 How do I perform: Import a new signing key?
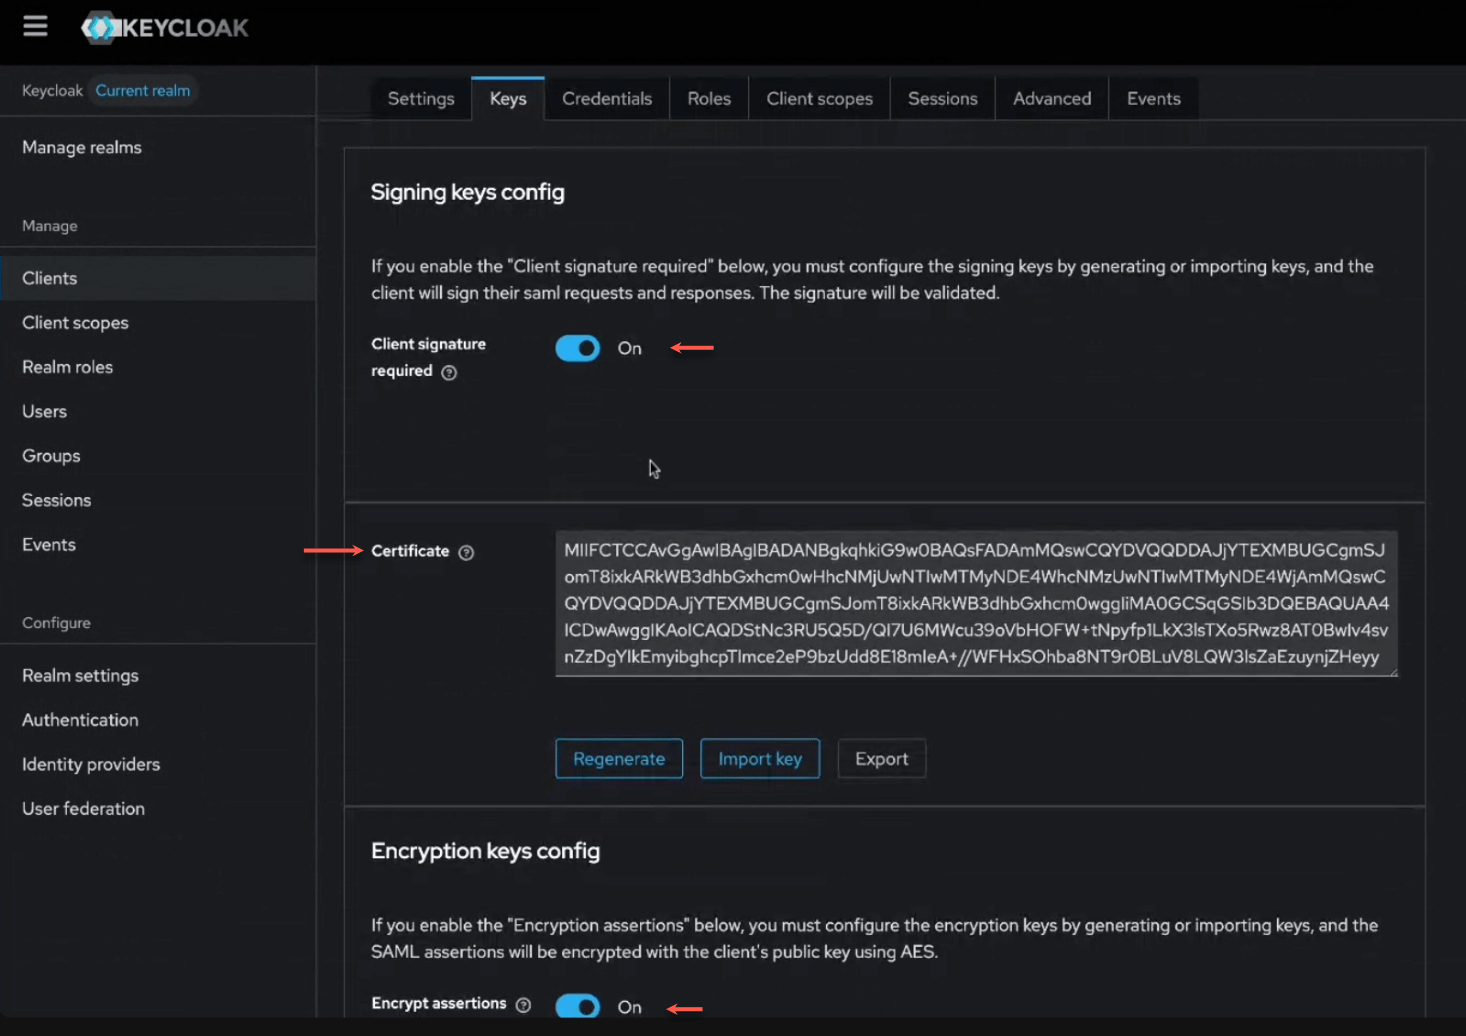759,758
